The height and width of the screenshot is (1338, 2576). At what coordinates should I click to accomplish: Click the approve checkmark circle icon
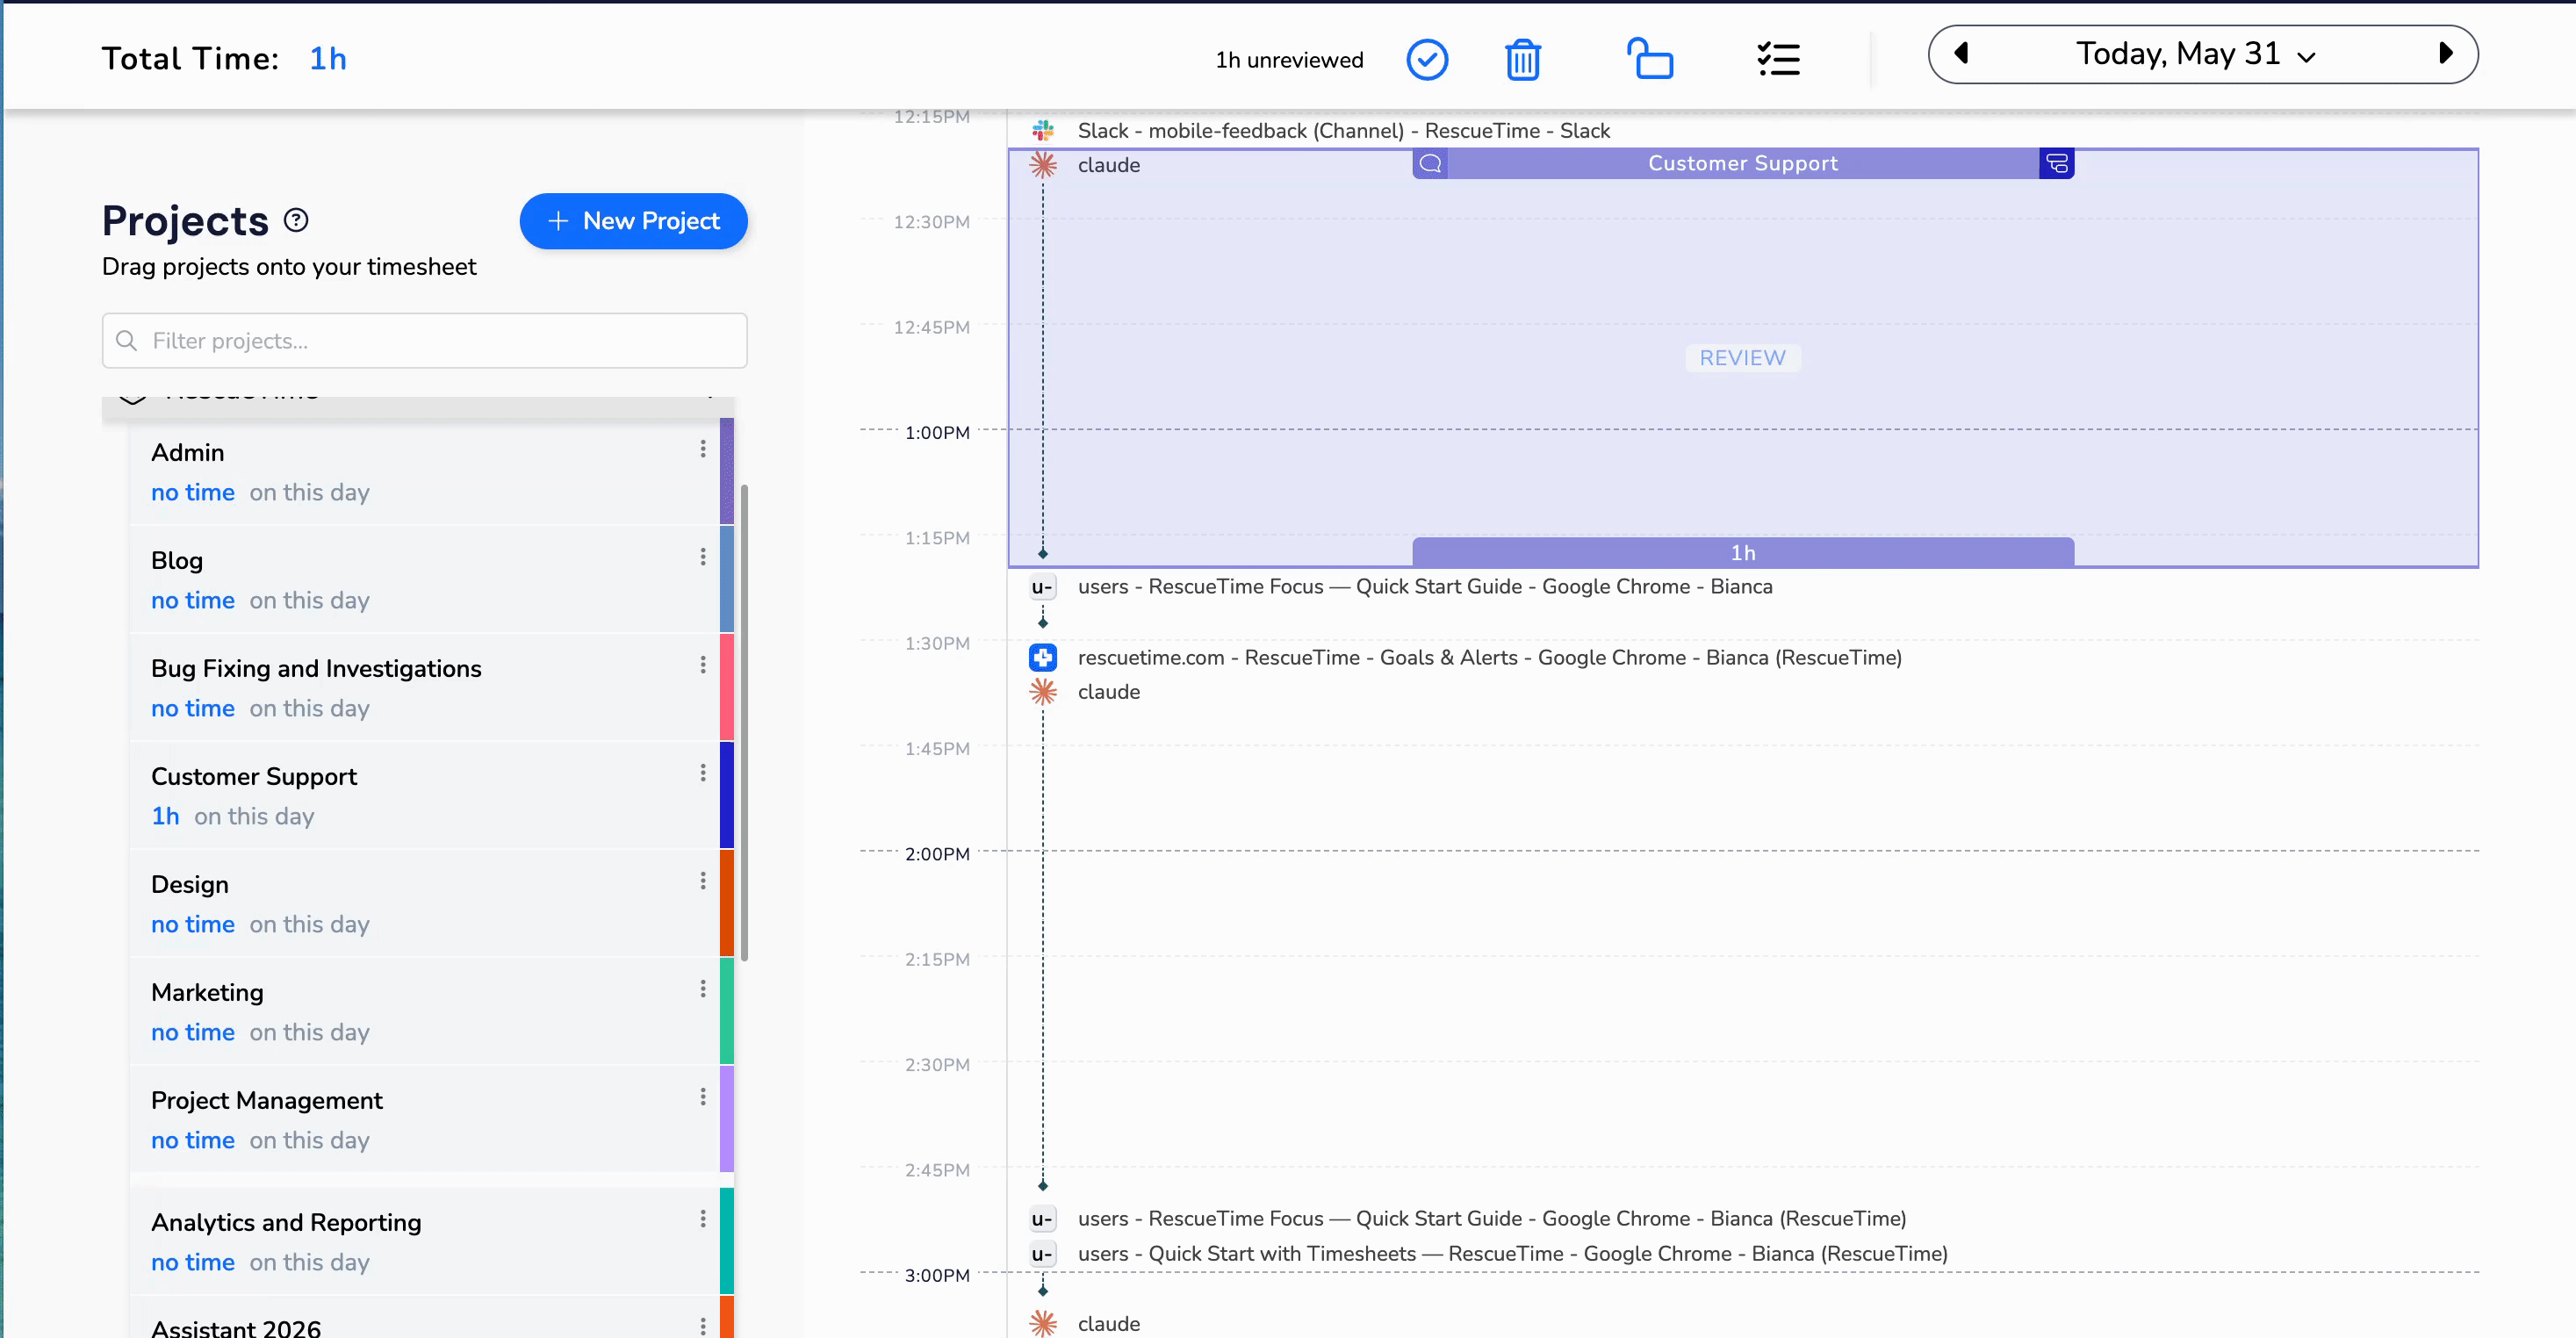pyautogui.click(x=1427, y=59)
